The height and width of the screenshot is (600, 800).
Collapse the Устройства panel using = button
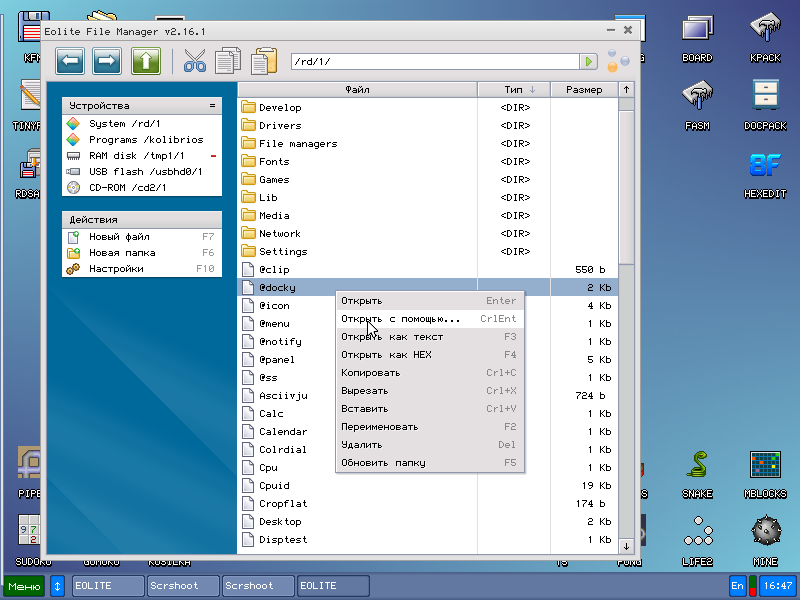[x=212, y=106]
